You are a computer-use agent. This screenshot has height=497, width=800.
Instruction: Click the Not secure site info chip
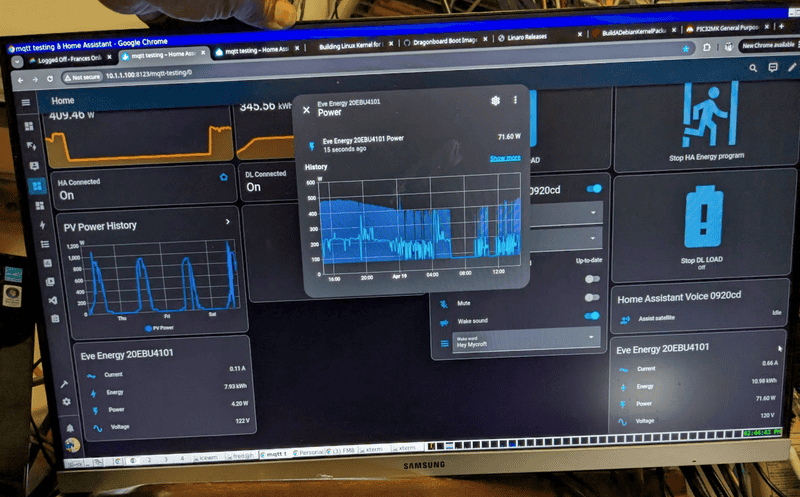pos(82,77)
